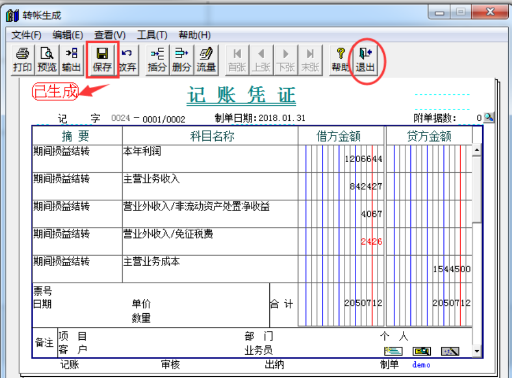Click the 借方金额 column header
The height and width of the screenshot is (378, 512).
pos(339,136)
